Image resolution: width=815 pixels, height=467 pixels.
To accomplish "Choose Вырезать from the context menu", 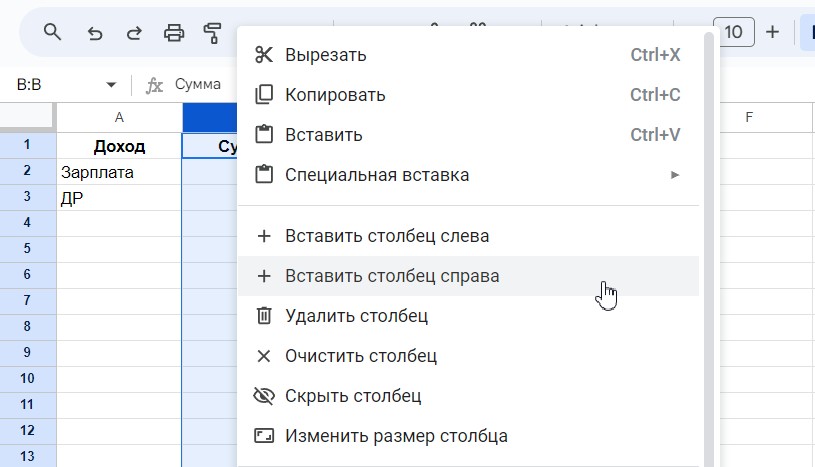I will point(325,55).
